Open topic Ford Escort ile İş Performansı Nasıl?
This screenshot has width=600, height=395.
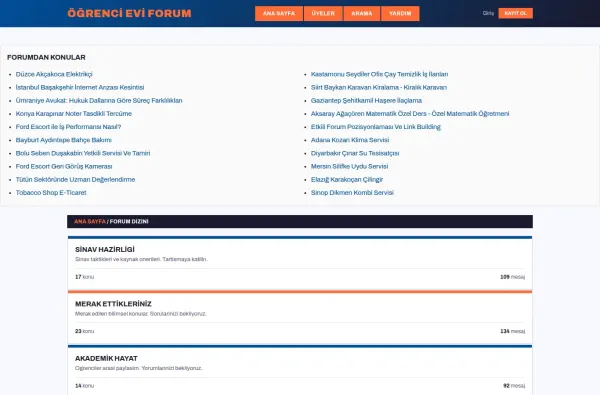tap(68, 127)
